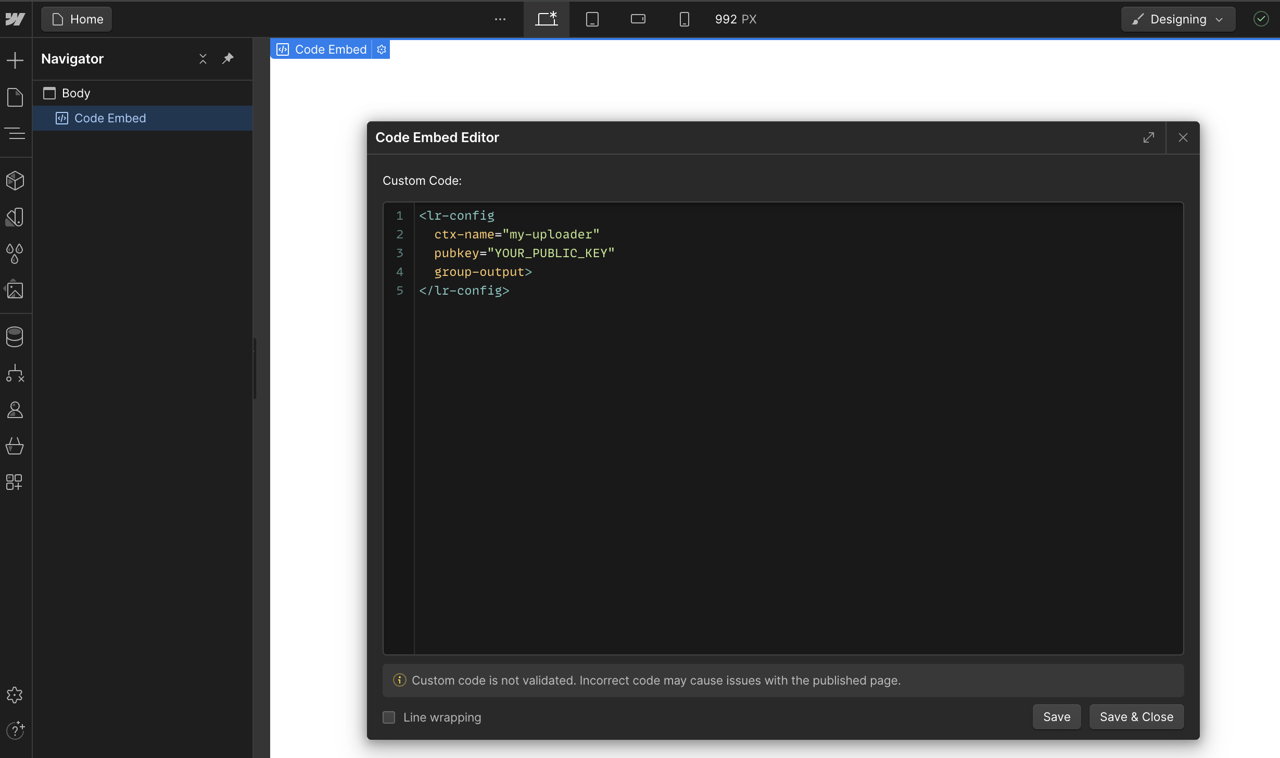Viewport: 1280px width, 758px height.
Task: Click the Save & Close button
Action: point(1136,716)
